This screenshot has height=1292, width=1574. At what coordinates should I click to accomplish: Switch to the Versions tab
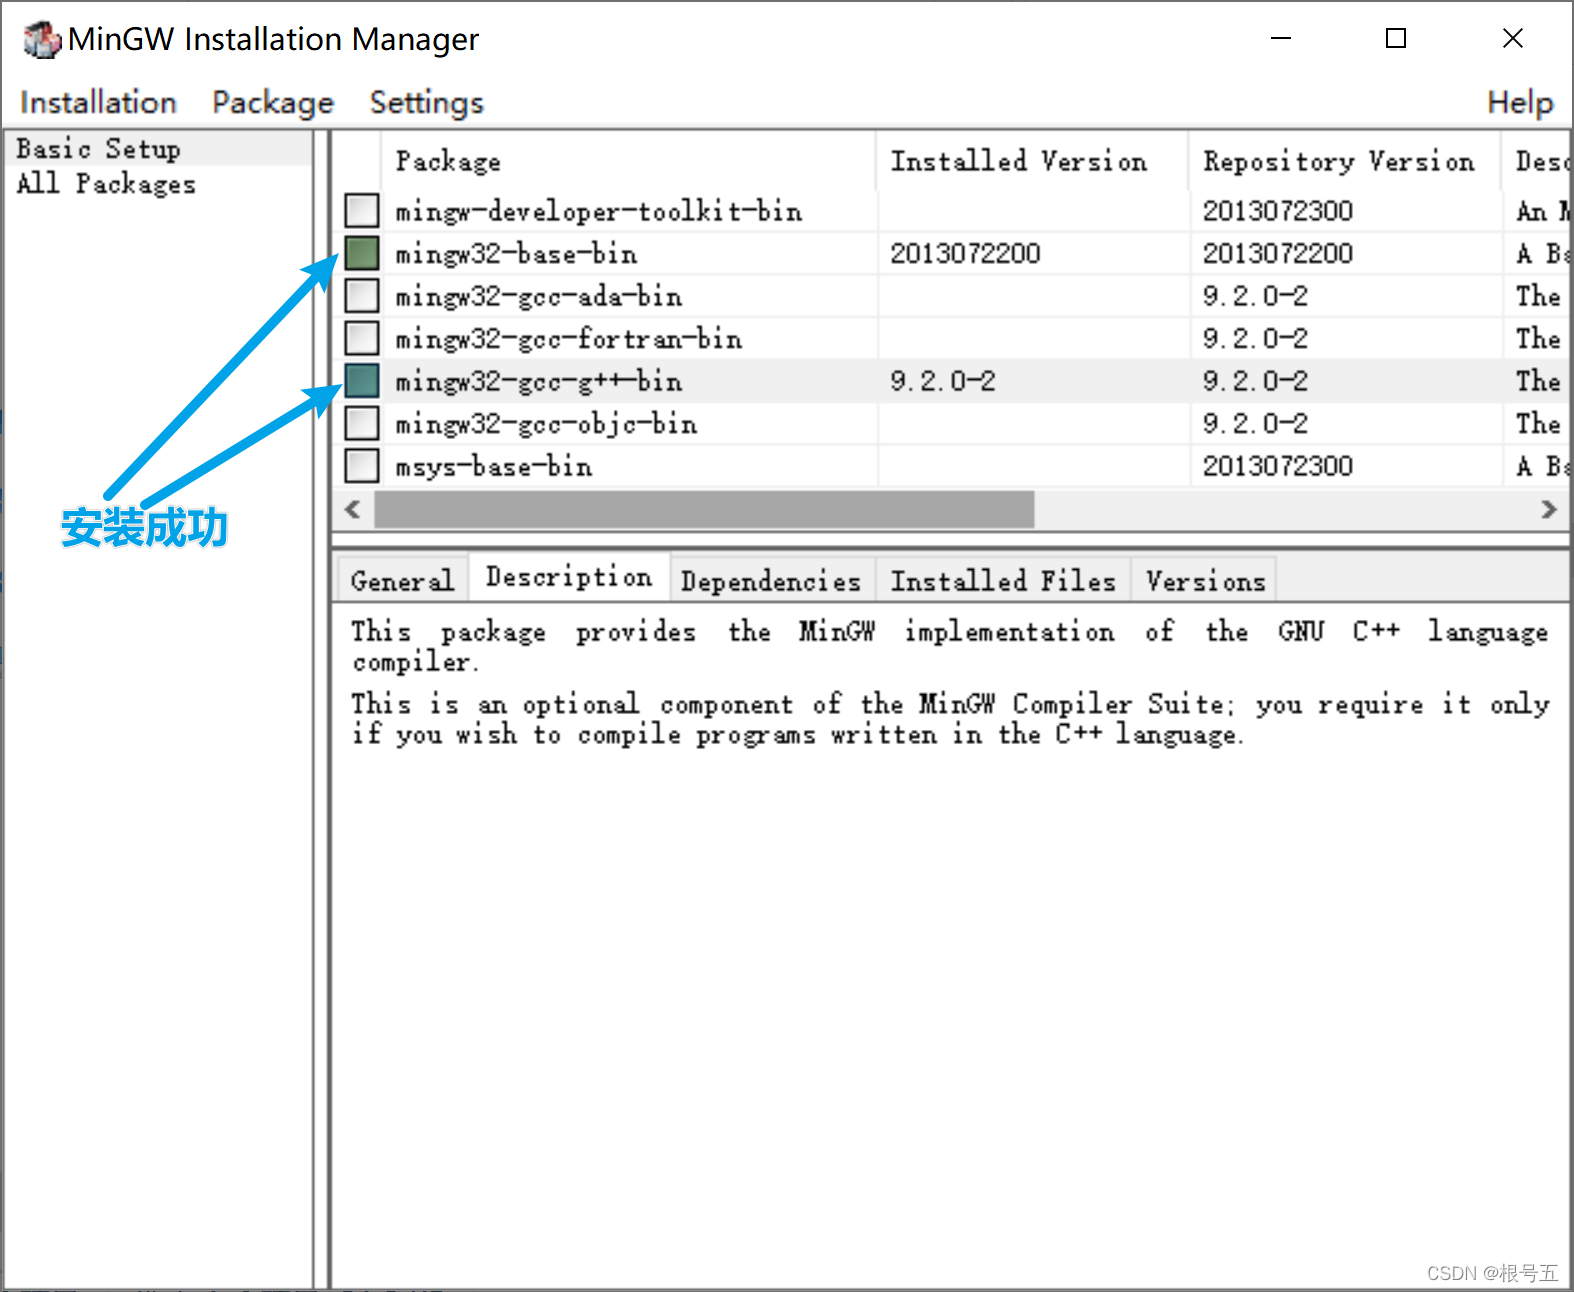[1205, 581]
